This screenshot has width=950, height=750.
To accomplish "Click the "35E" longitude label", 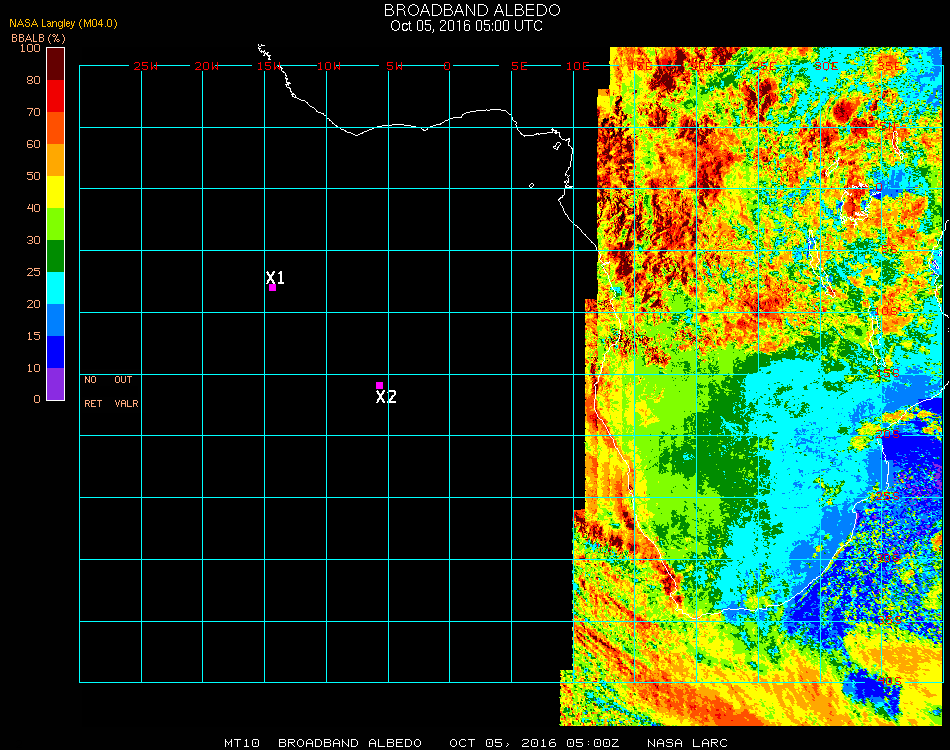I will (889, 66).
